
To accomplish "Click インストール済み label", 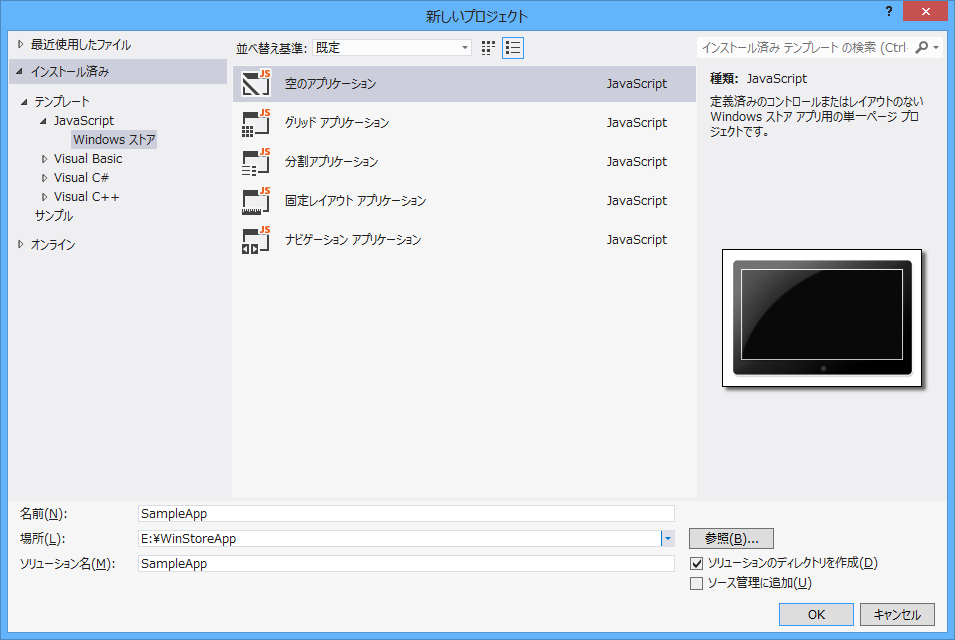I will point(69,71).
